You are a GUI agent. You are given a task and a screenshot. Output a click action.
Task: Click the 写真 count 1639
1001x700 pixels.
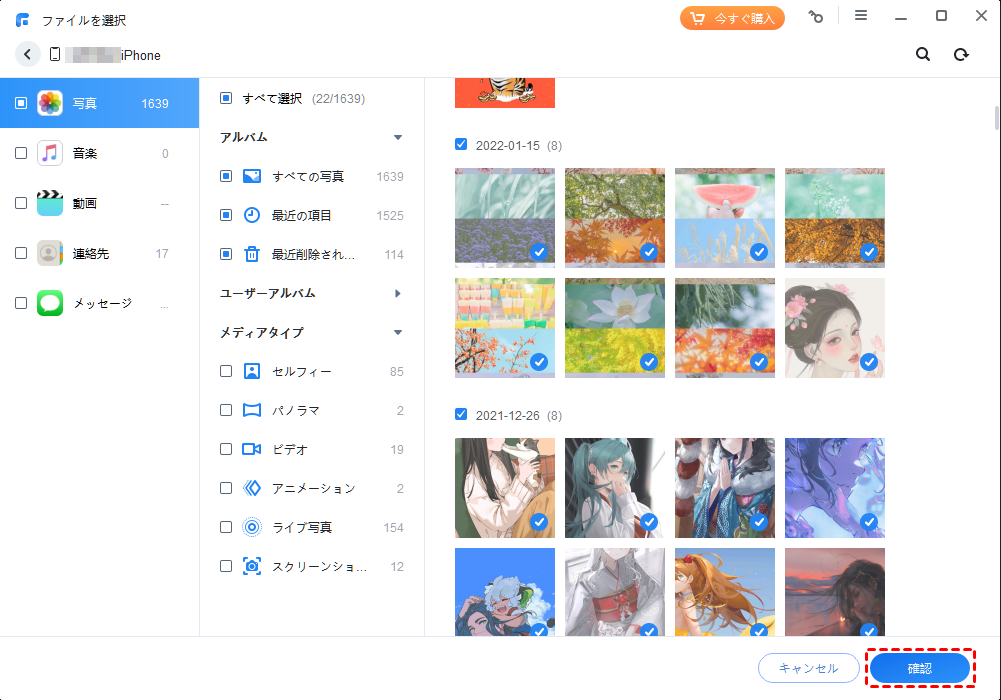coord(154,103)
